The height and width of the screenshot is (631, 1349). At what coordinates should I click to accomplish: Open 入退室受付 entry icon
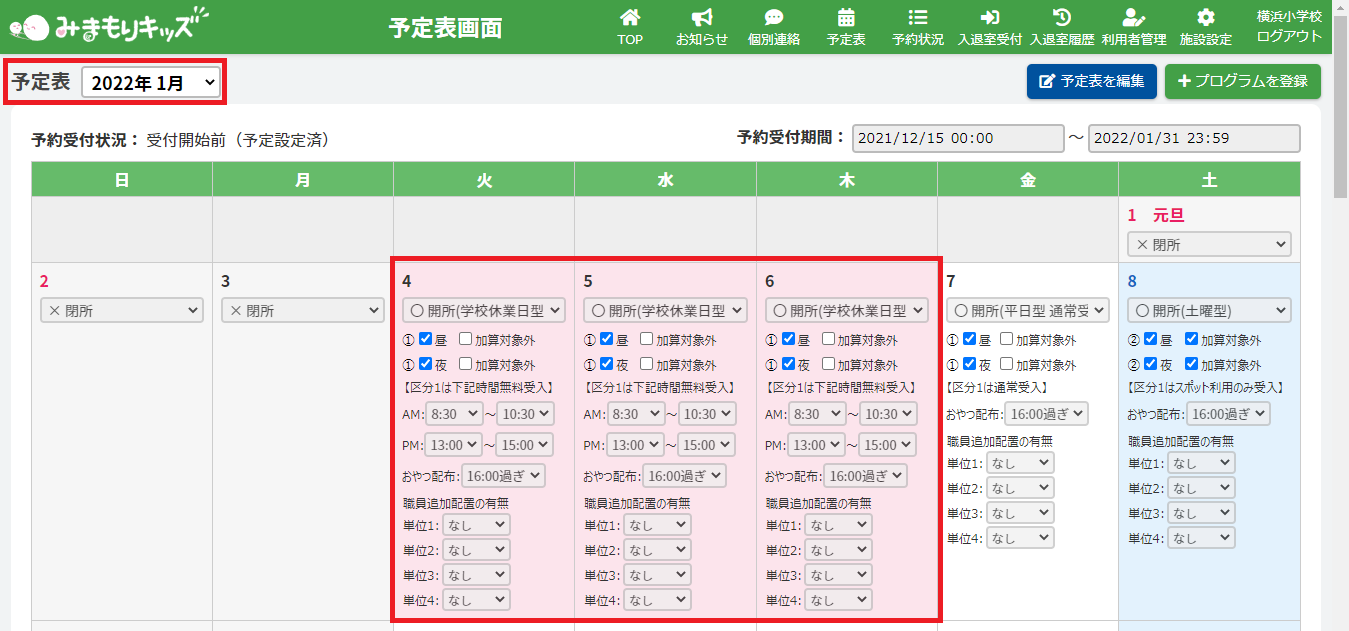click(x=989, y=18)
